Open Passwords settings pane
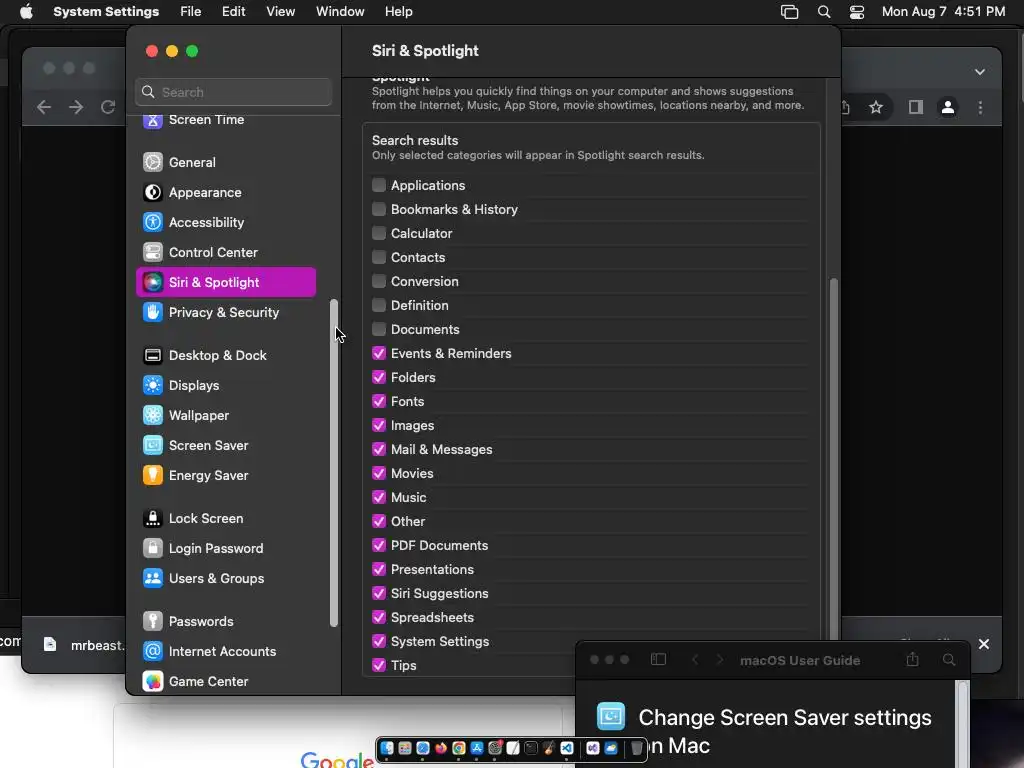The width and height of the screenshot is (1024, 768). click(225, 622)
